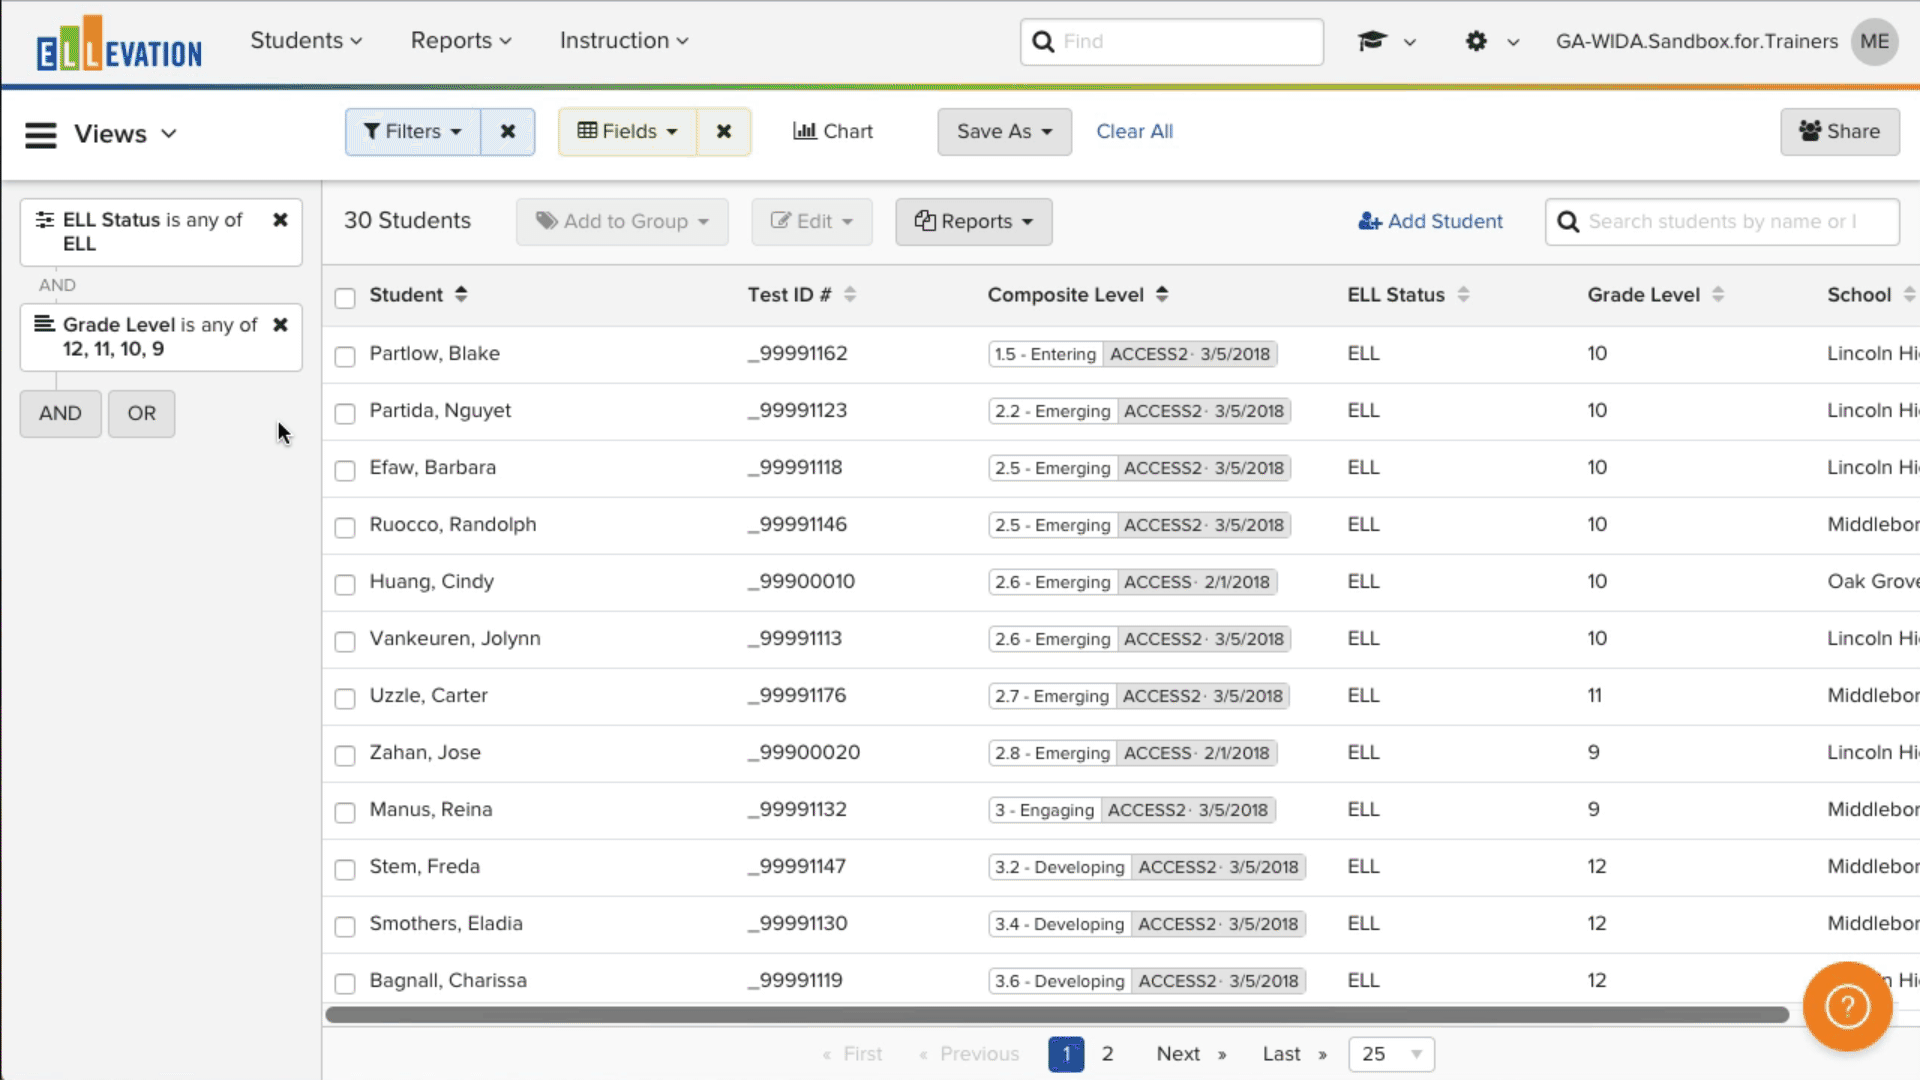Open the settings gear icon
The image size is (1920, 1080).
pyautogui.click(x=1476, y=41)
